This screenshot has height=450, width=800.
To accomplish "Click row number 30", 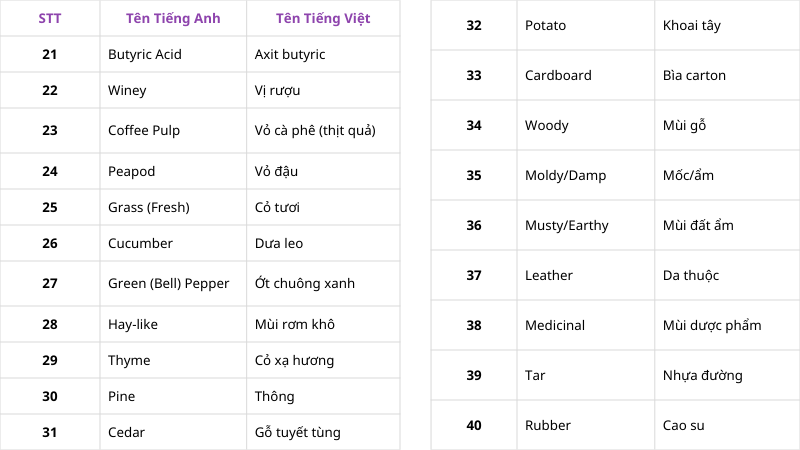I will (x=49, y=396).
